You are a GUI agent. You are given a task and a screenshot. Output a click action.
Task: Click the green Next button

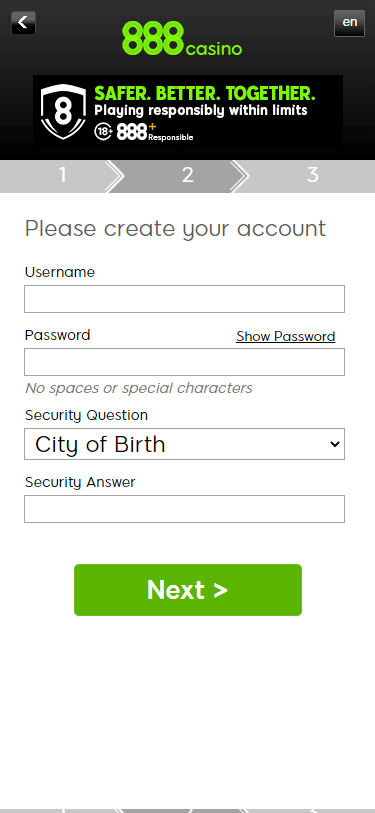[x=188, y=590]
